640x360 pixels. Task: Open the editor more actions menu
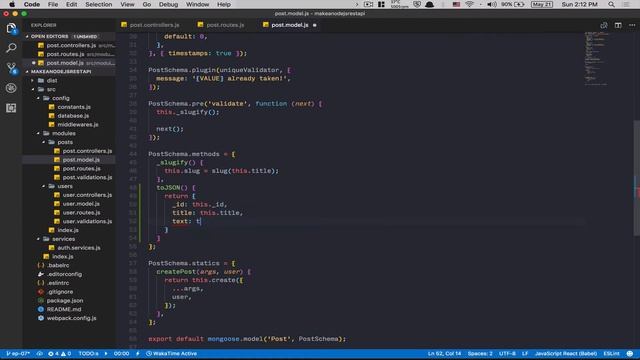[x=632, y=25]
